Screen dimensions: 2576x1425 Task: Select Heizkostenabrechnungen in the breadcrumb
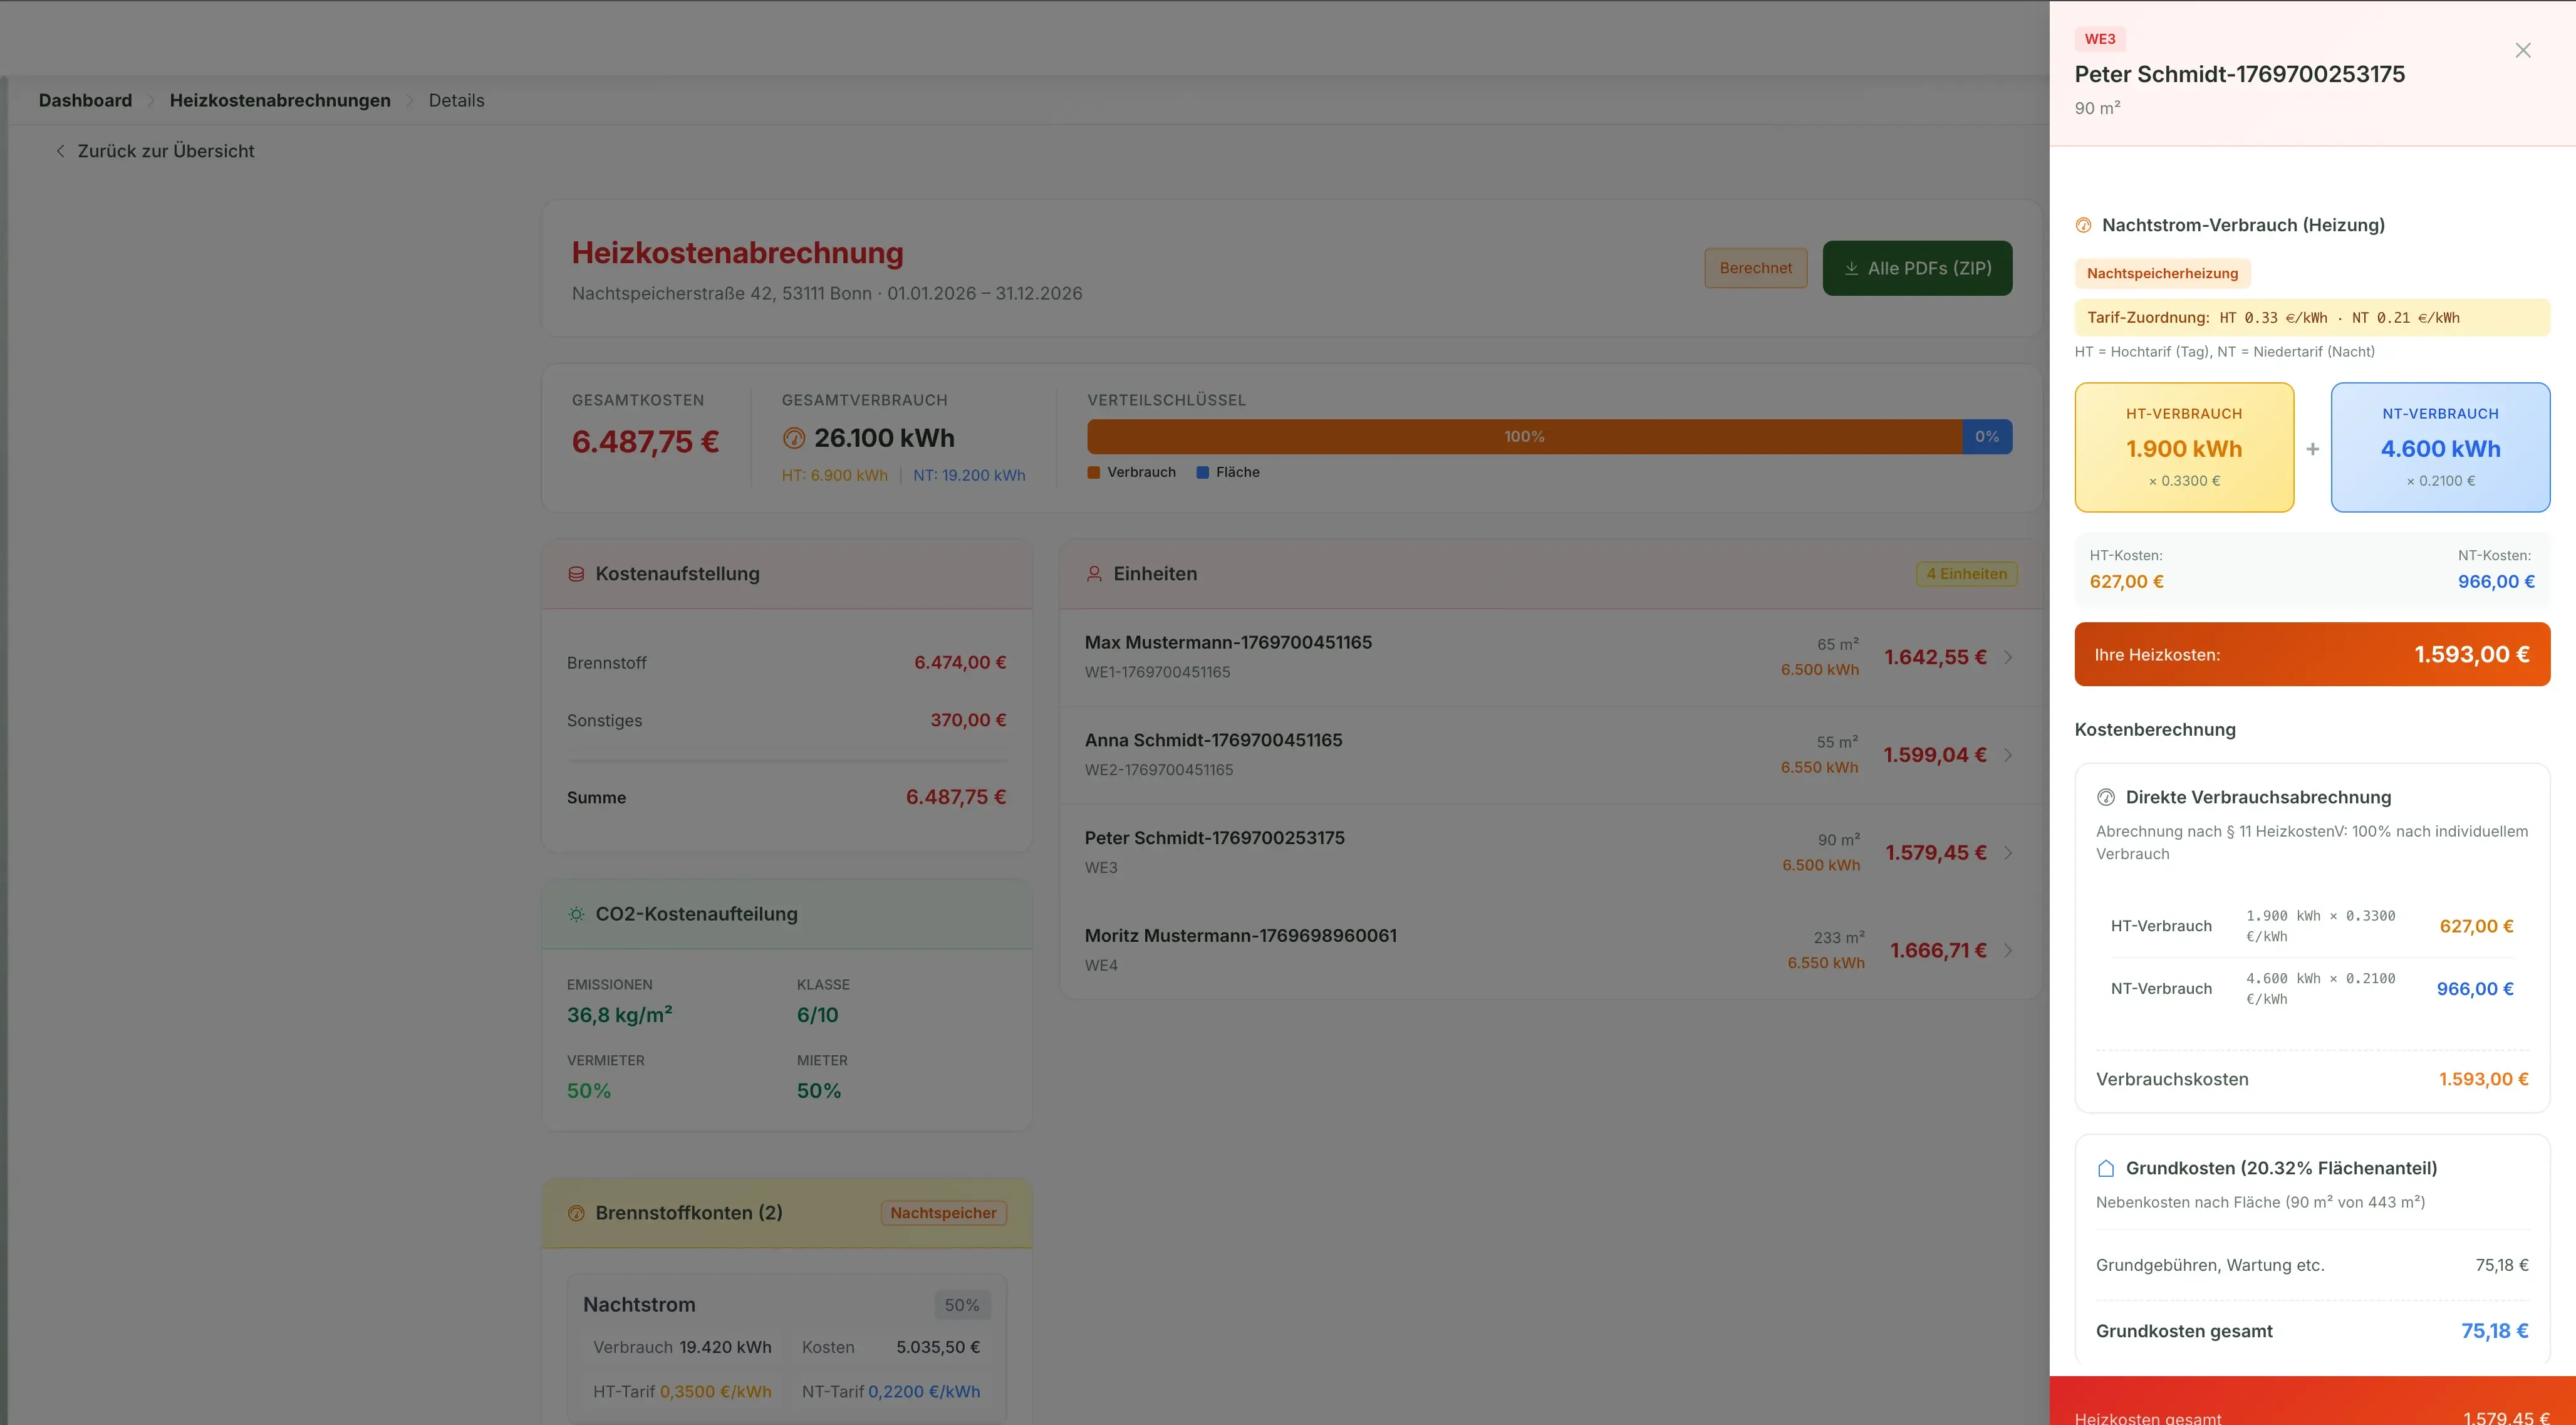pos(279,100)
